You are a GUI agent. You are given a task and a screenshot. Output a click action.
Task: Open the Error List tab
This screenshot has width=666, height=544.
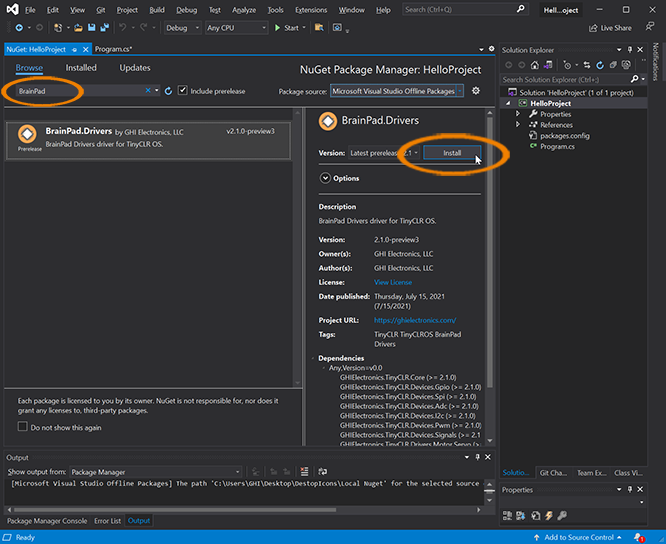[x=107, y=521]
